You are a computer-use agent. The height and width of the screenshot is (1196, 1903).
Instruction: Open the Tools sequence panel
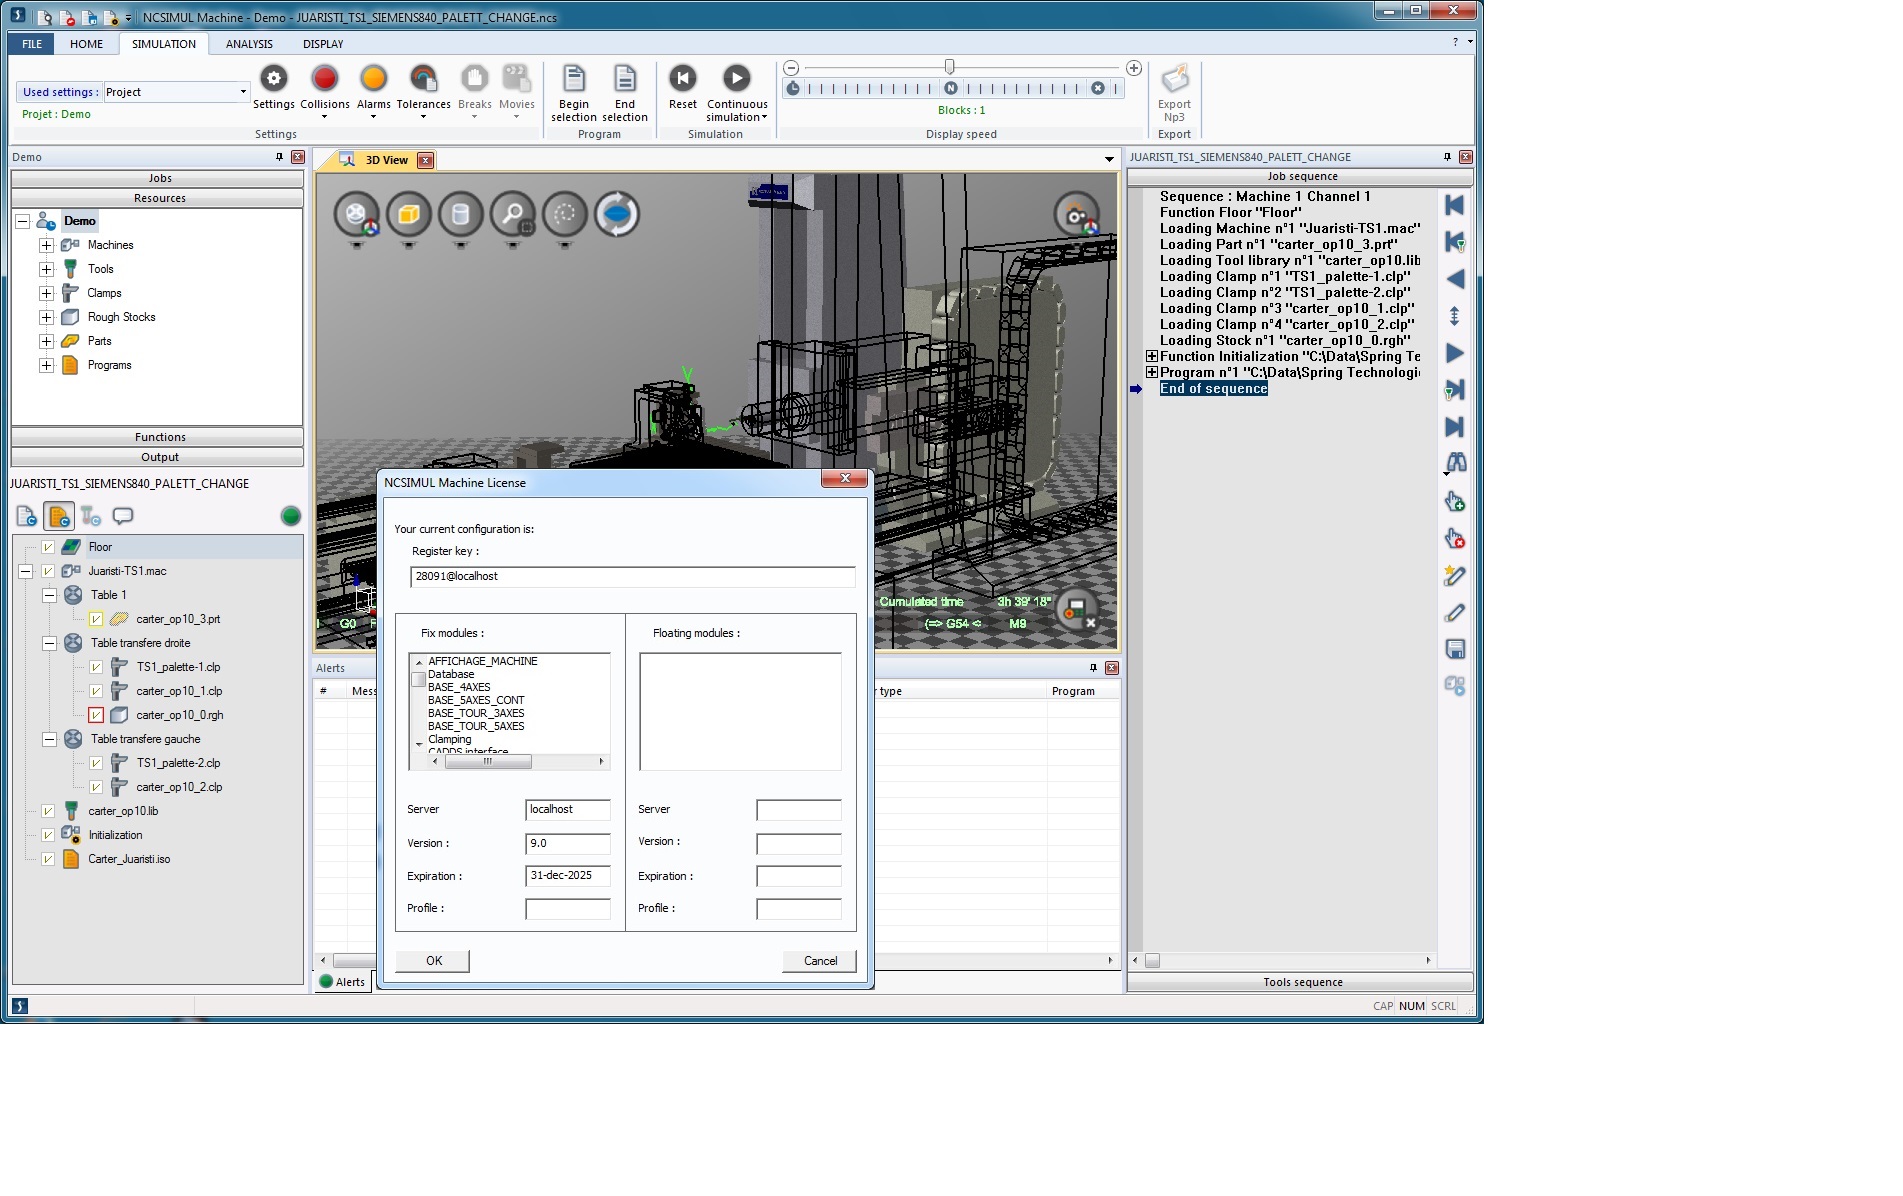tap(1301, 982)
